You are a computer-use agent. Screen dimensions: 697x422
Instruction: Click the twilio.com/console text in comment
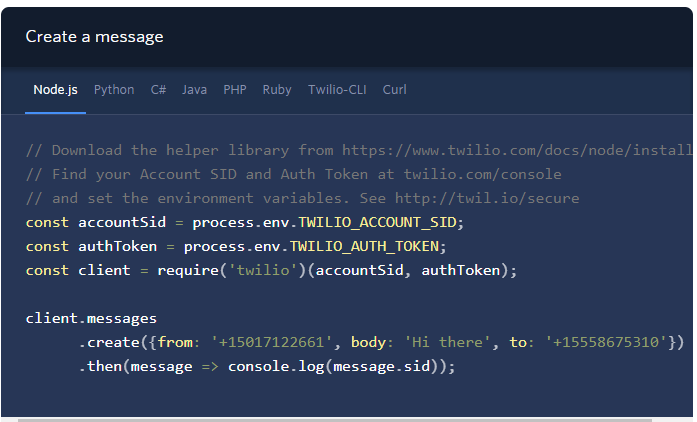click(x=482, y=174)
